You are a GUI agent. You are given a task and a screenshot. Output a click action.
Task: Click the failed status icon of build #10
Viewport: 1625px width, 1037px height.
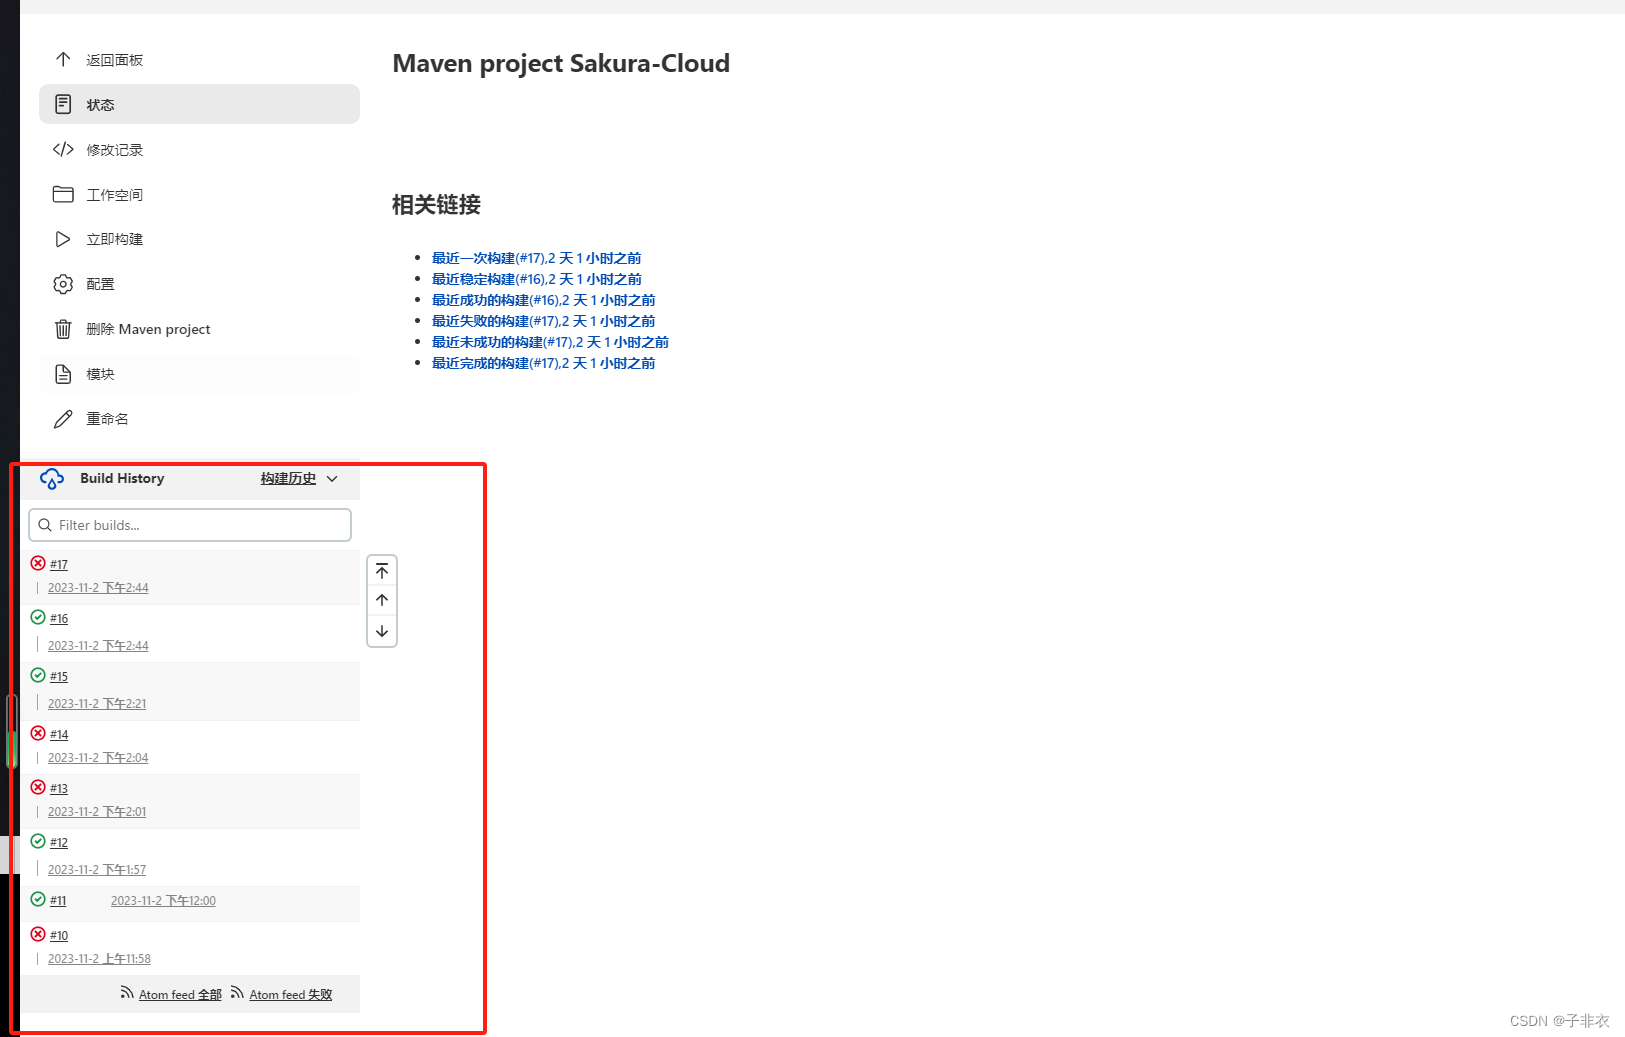point(38,934)
